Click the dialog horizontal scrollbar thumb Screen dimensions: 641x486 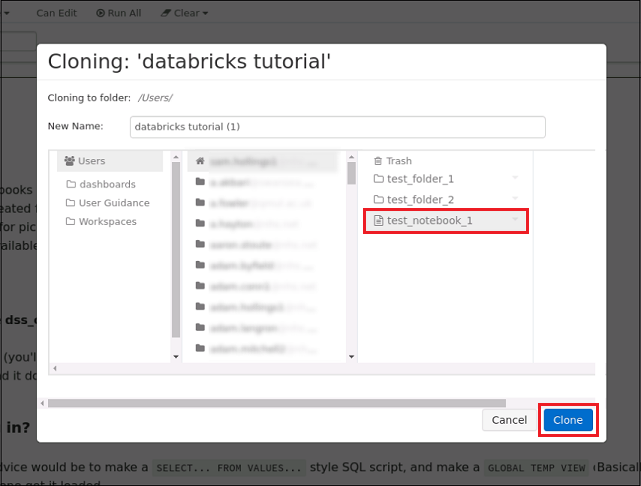[277, 403]
